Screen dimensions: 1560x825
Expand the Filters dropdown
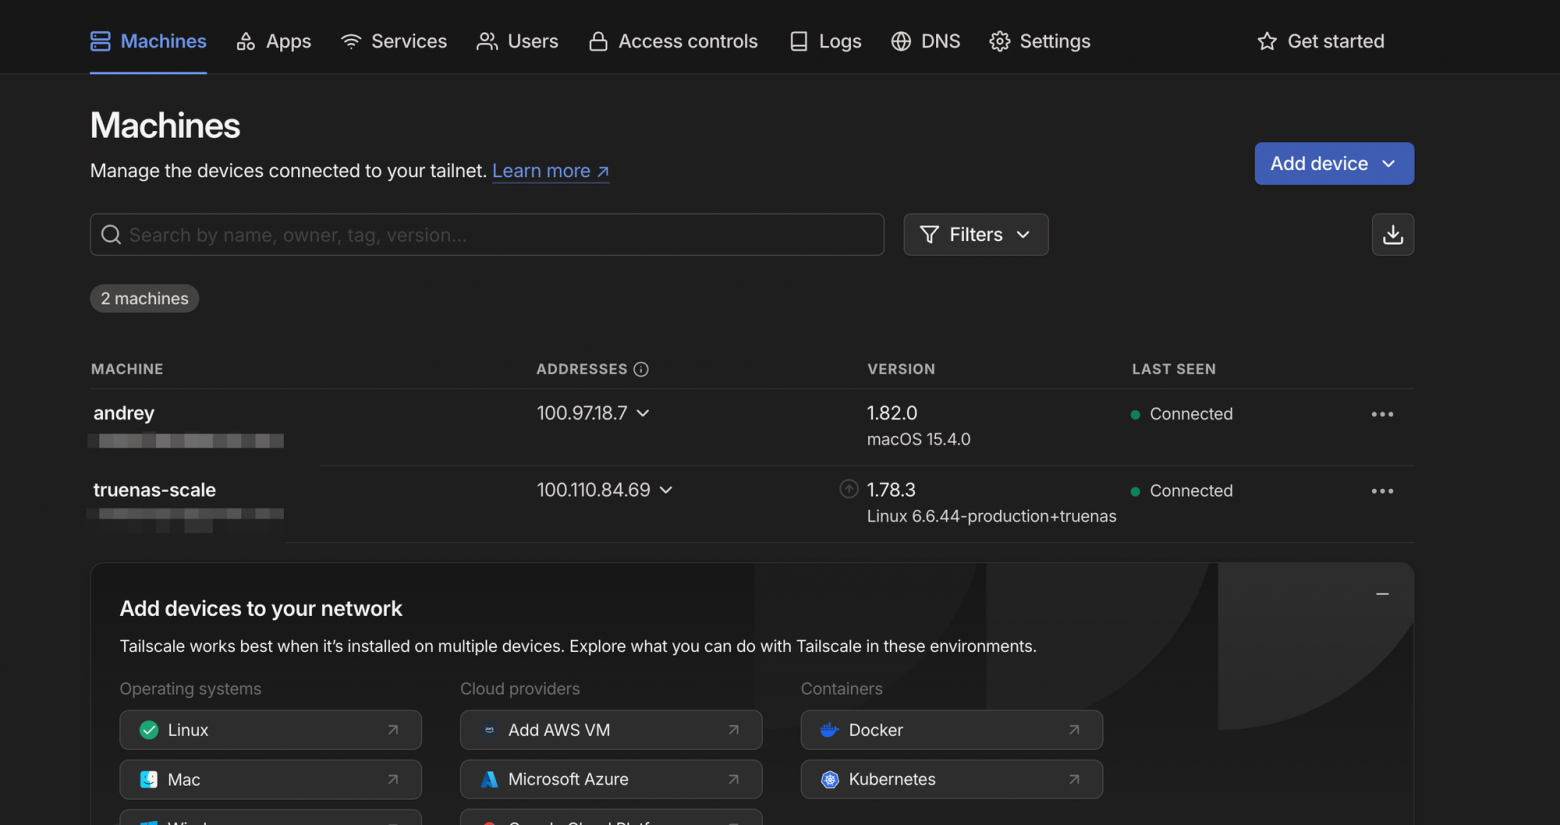coord(976,234)
